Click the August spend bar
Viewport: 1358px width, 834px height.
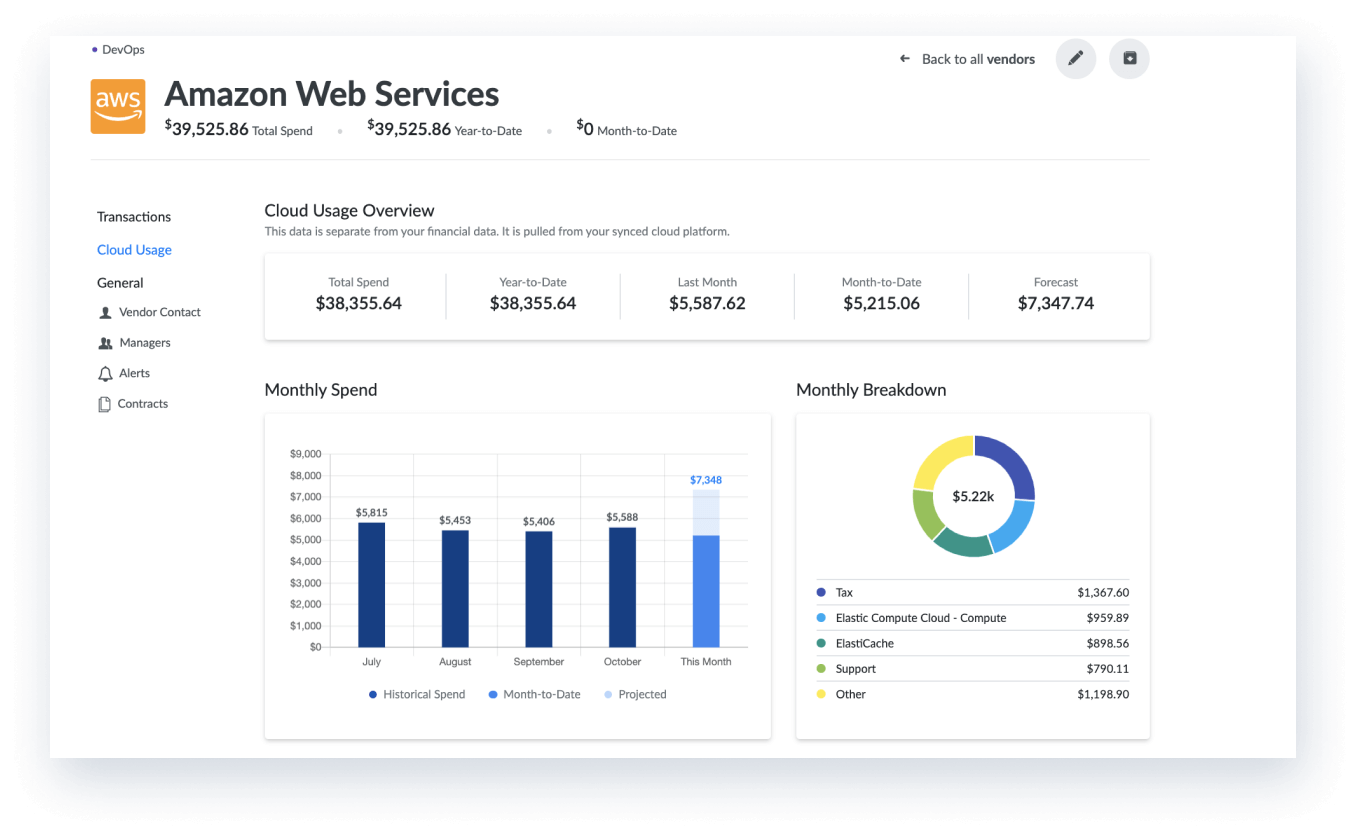(x=455, y=589)
